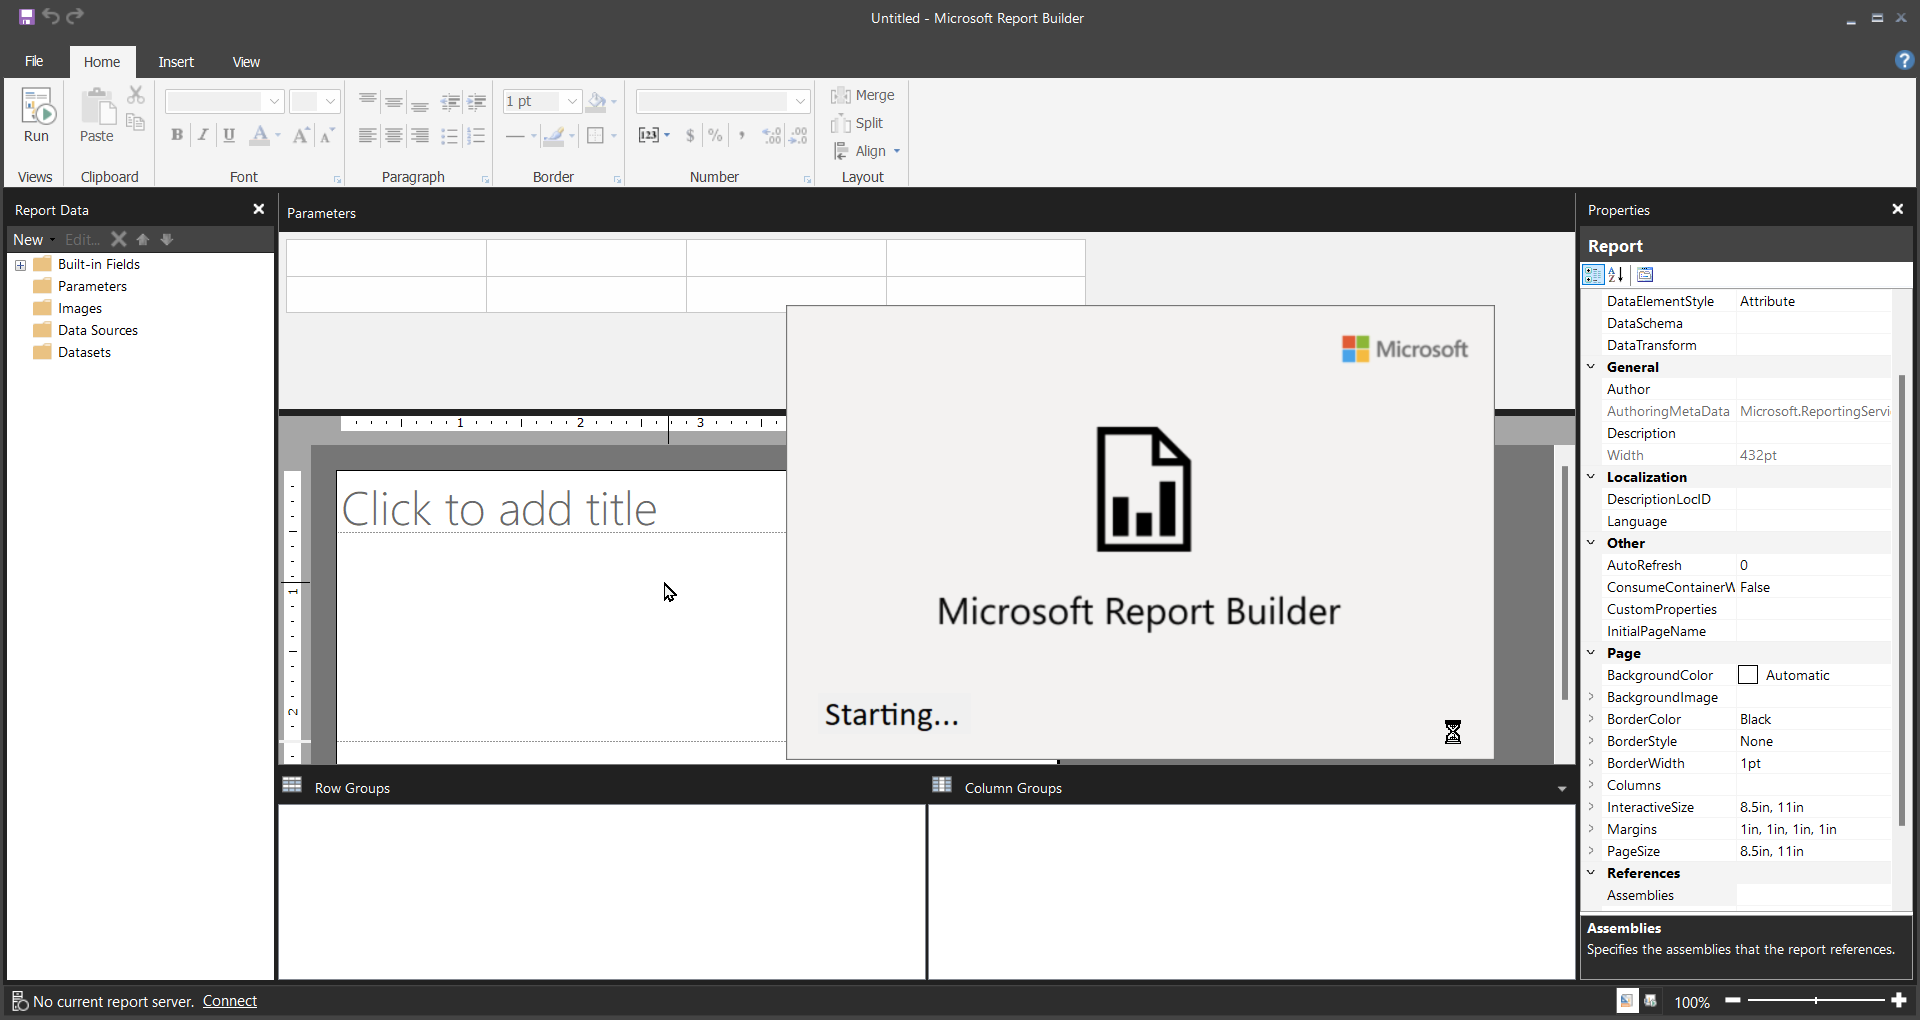Click the fill color paint bucket
Viewport: 1920px width, 1020px height.
[597, 101]
